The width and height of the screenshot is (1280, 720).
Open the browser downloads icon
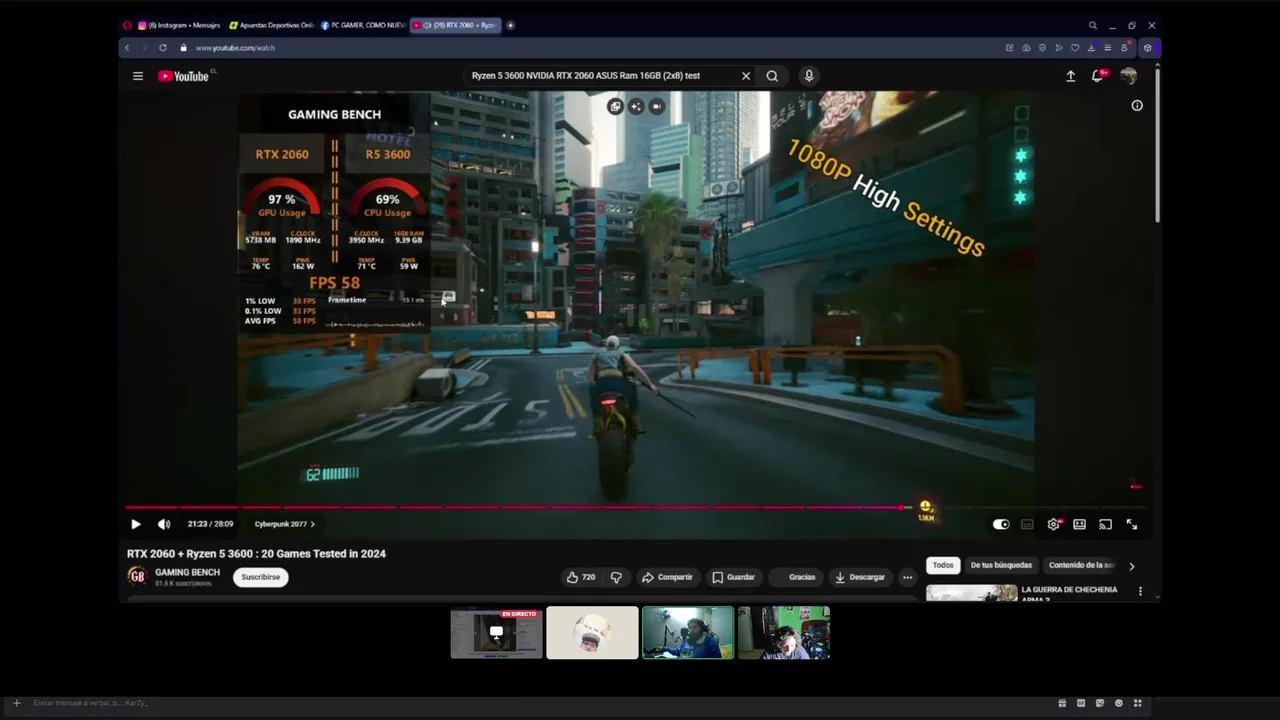click(1092, 48)
